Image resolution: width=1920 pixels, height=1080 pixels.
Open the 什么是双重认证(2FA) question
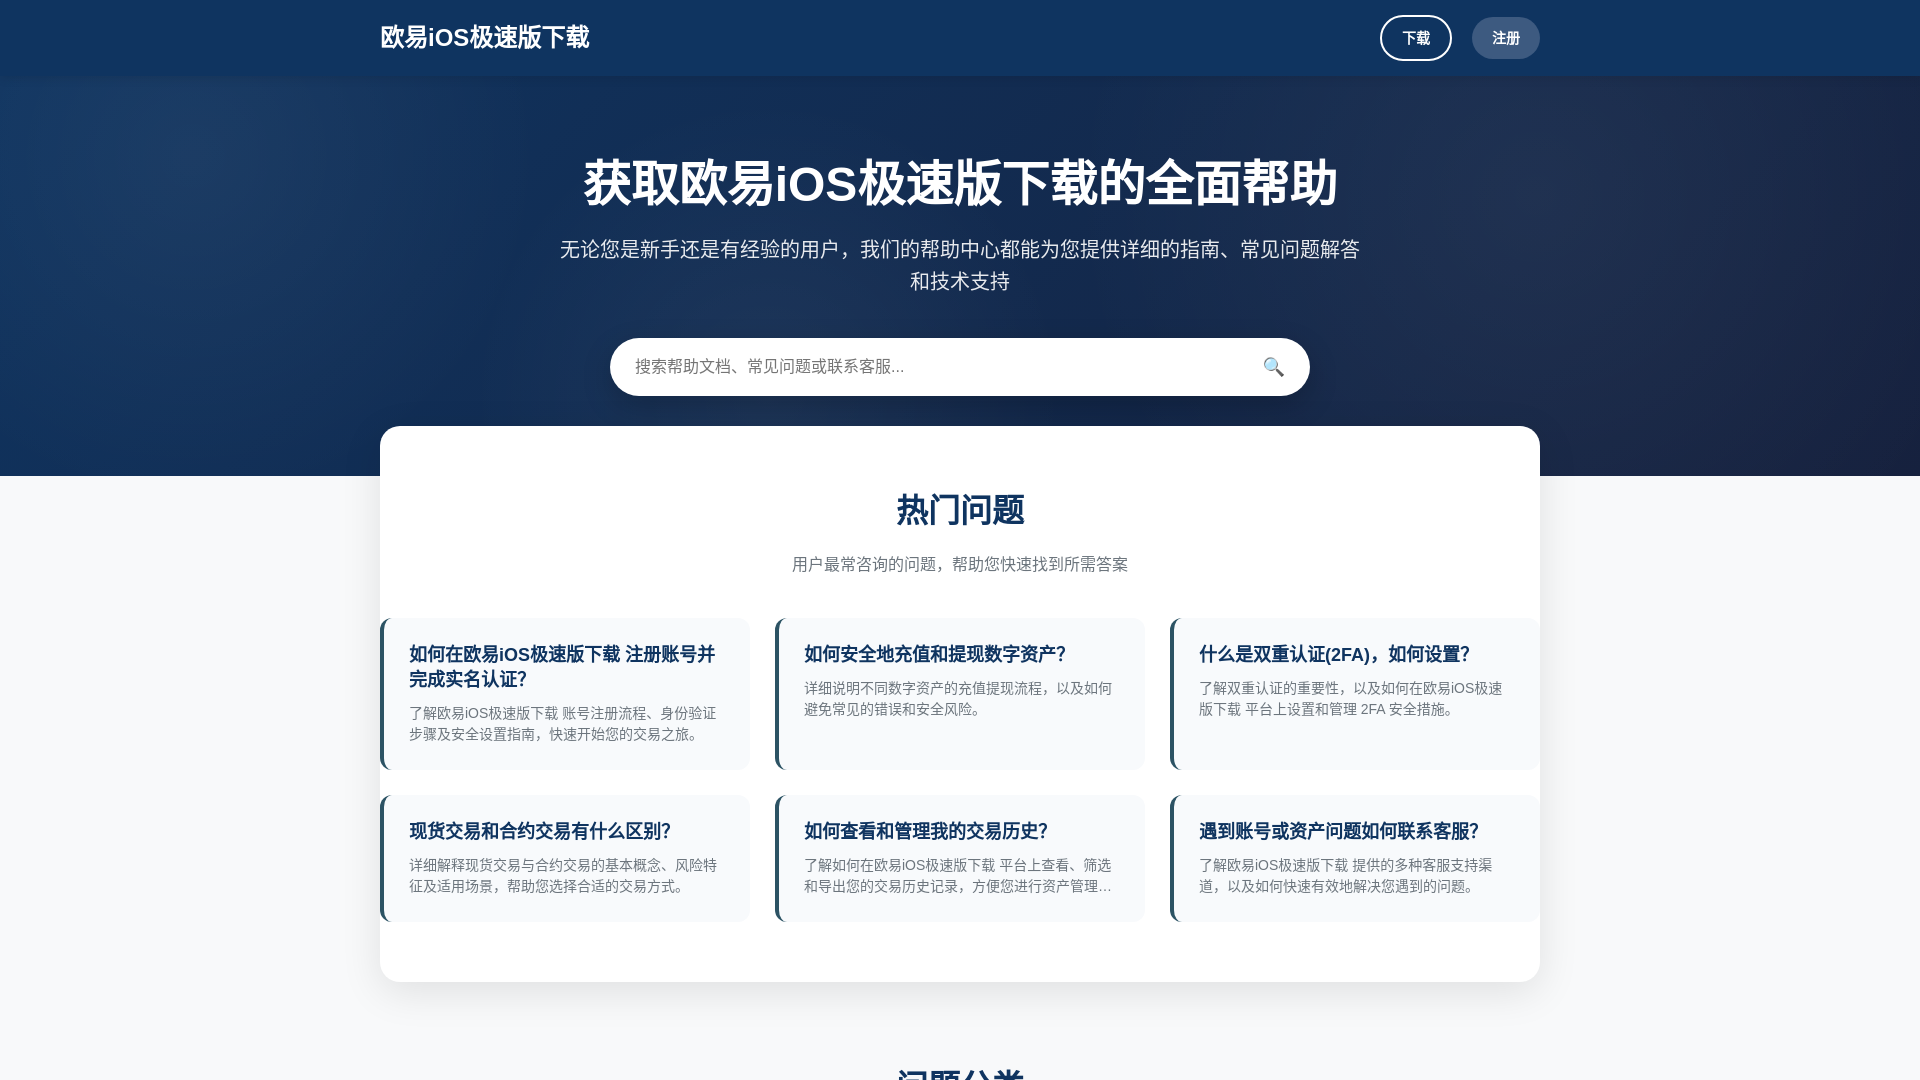pos(1355,694)
